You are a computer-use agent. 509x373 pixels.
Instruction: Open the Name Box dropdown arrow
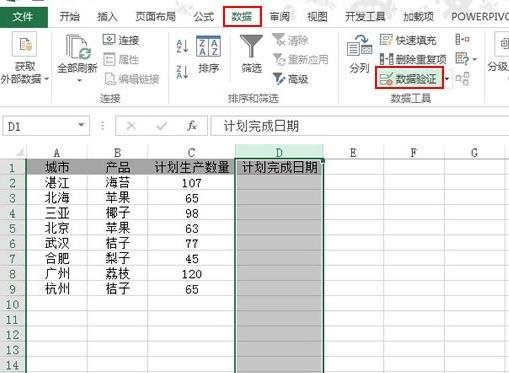coord(81,125)
